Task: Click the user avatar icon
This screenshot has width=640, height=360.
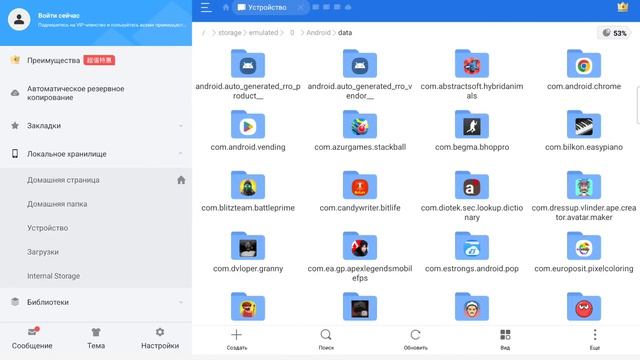Action: (x=19, y=19)
